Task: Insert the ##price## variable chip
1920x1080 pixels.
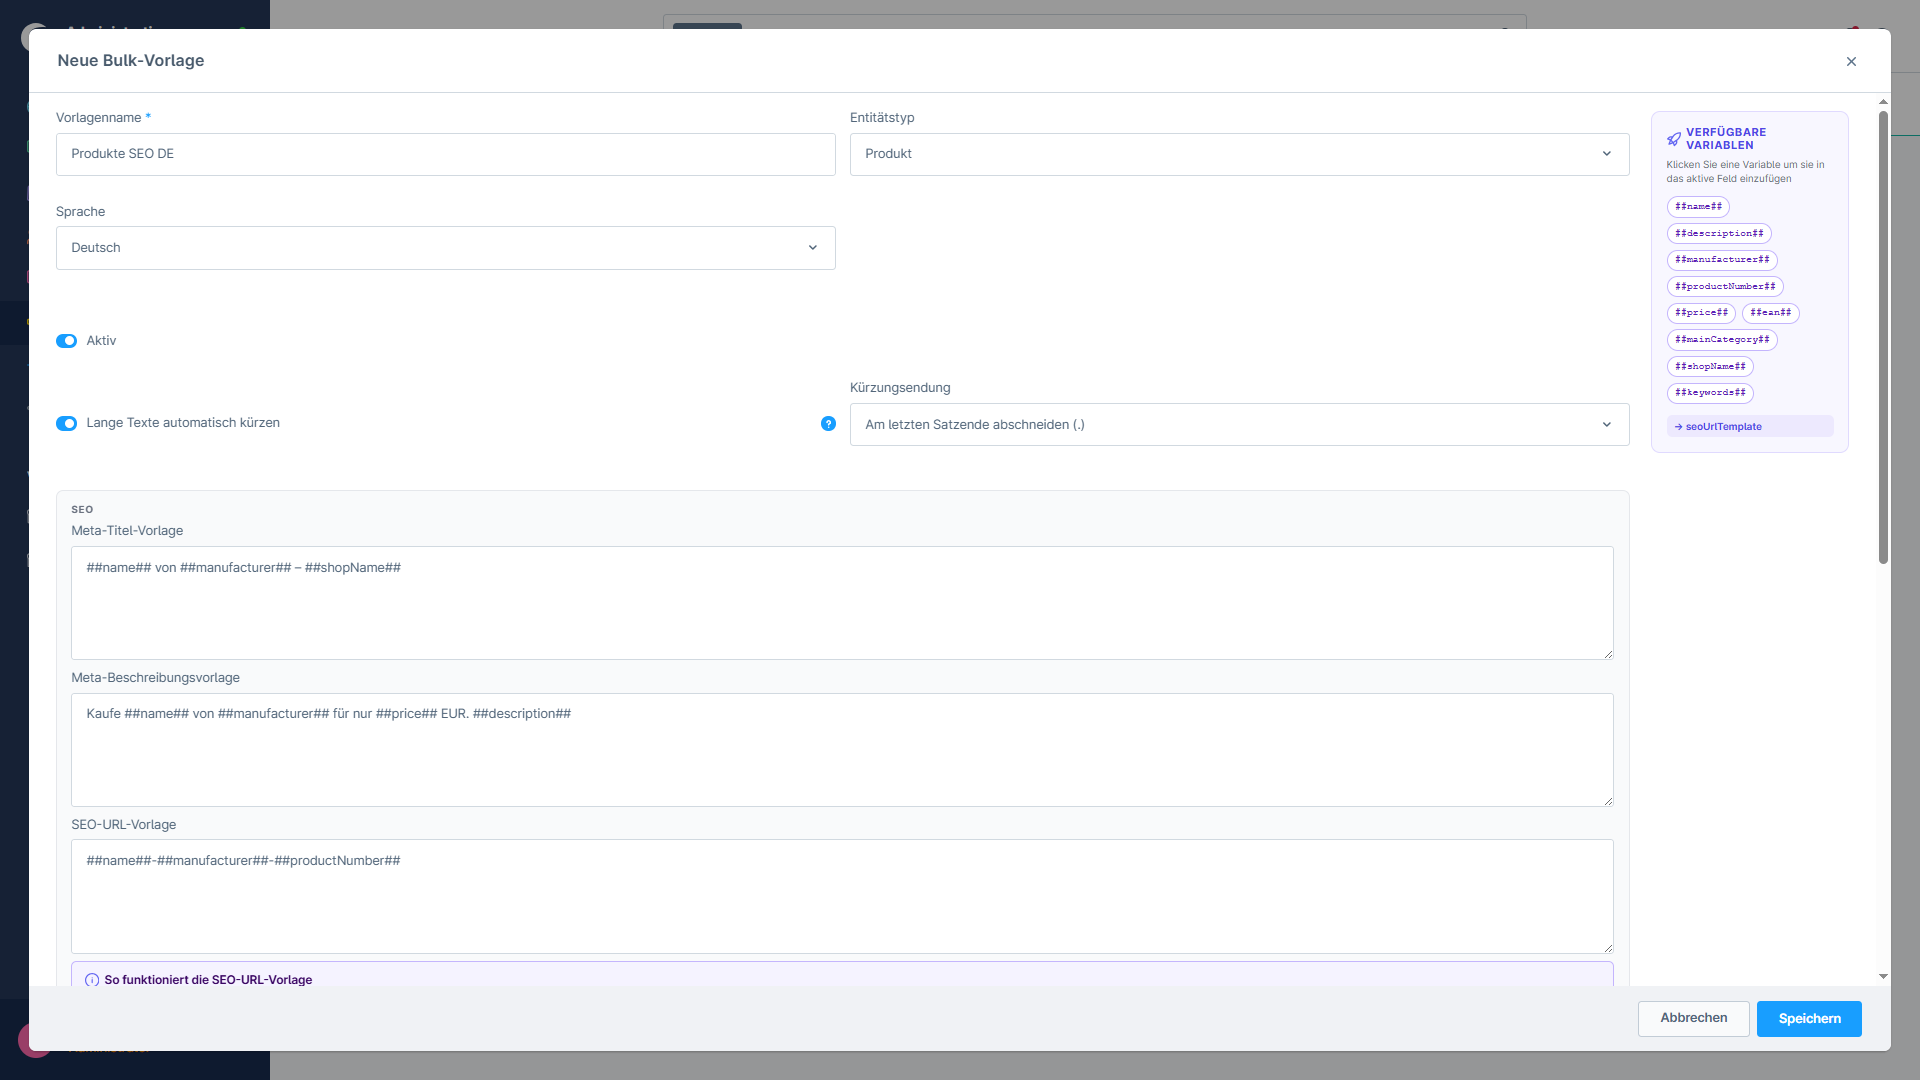Action: tap(1700, 313)
